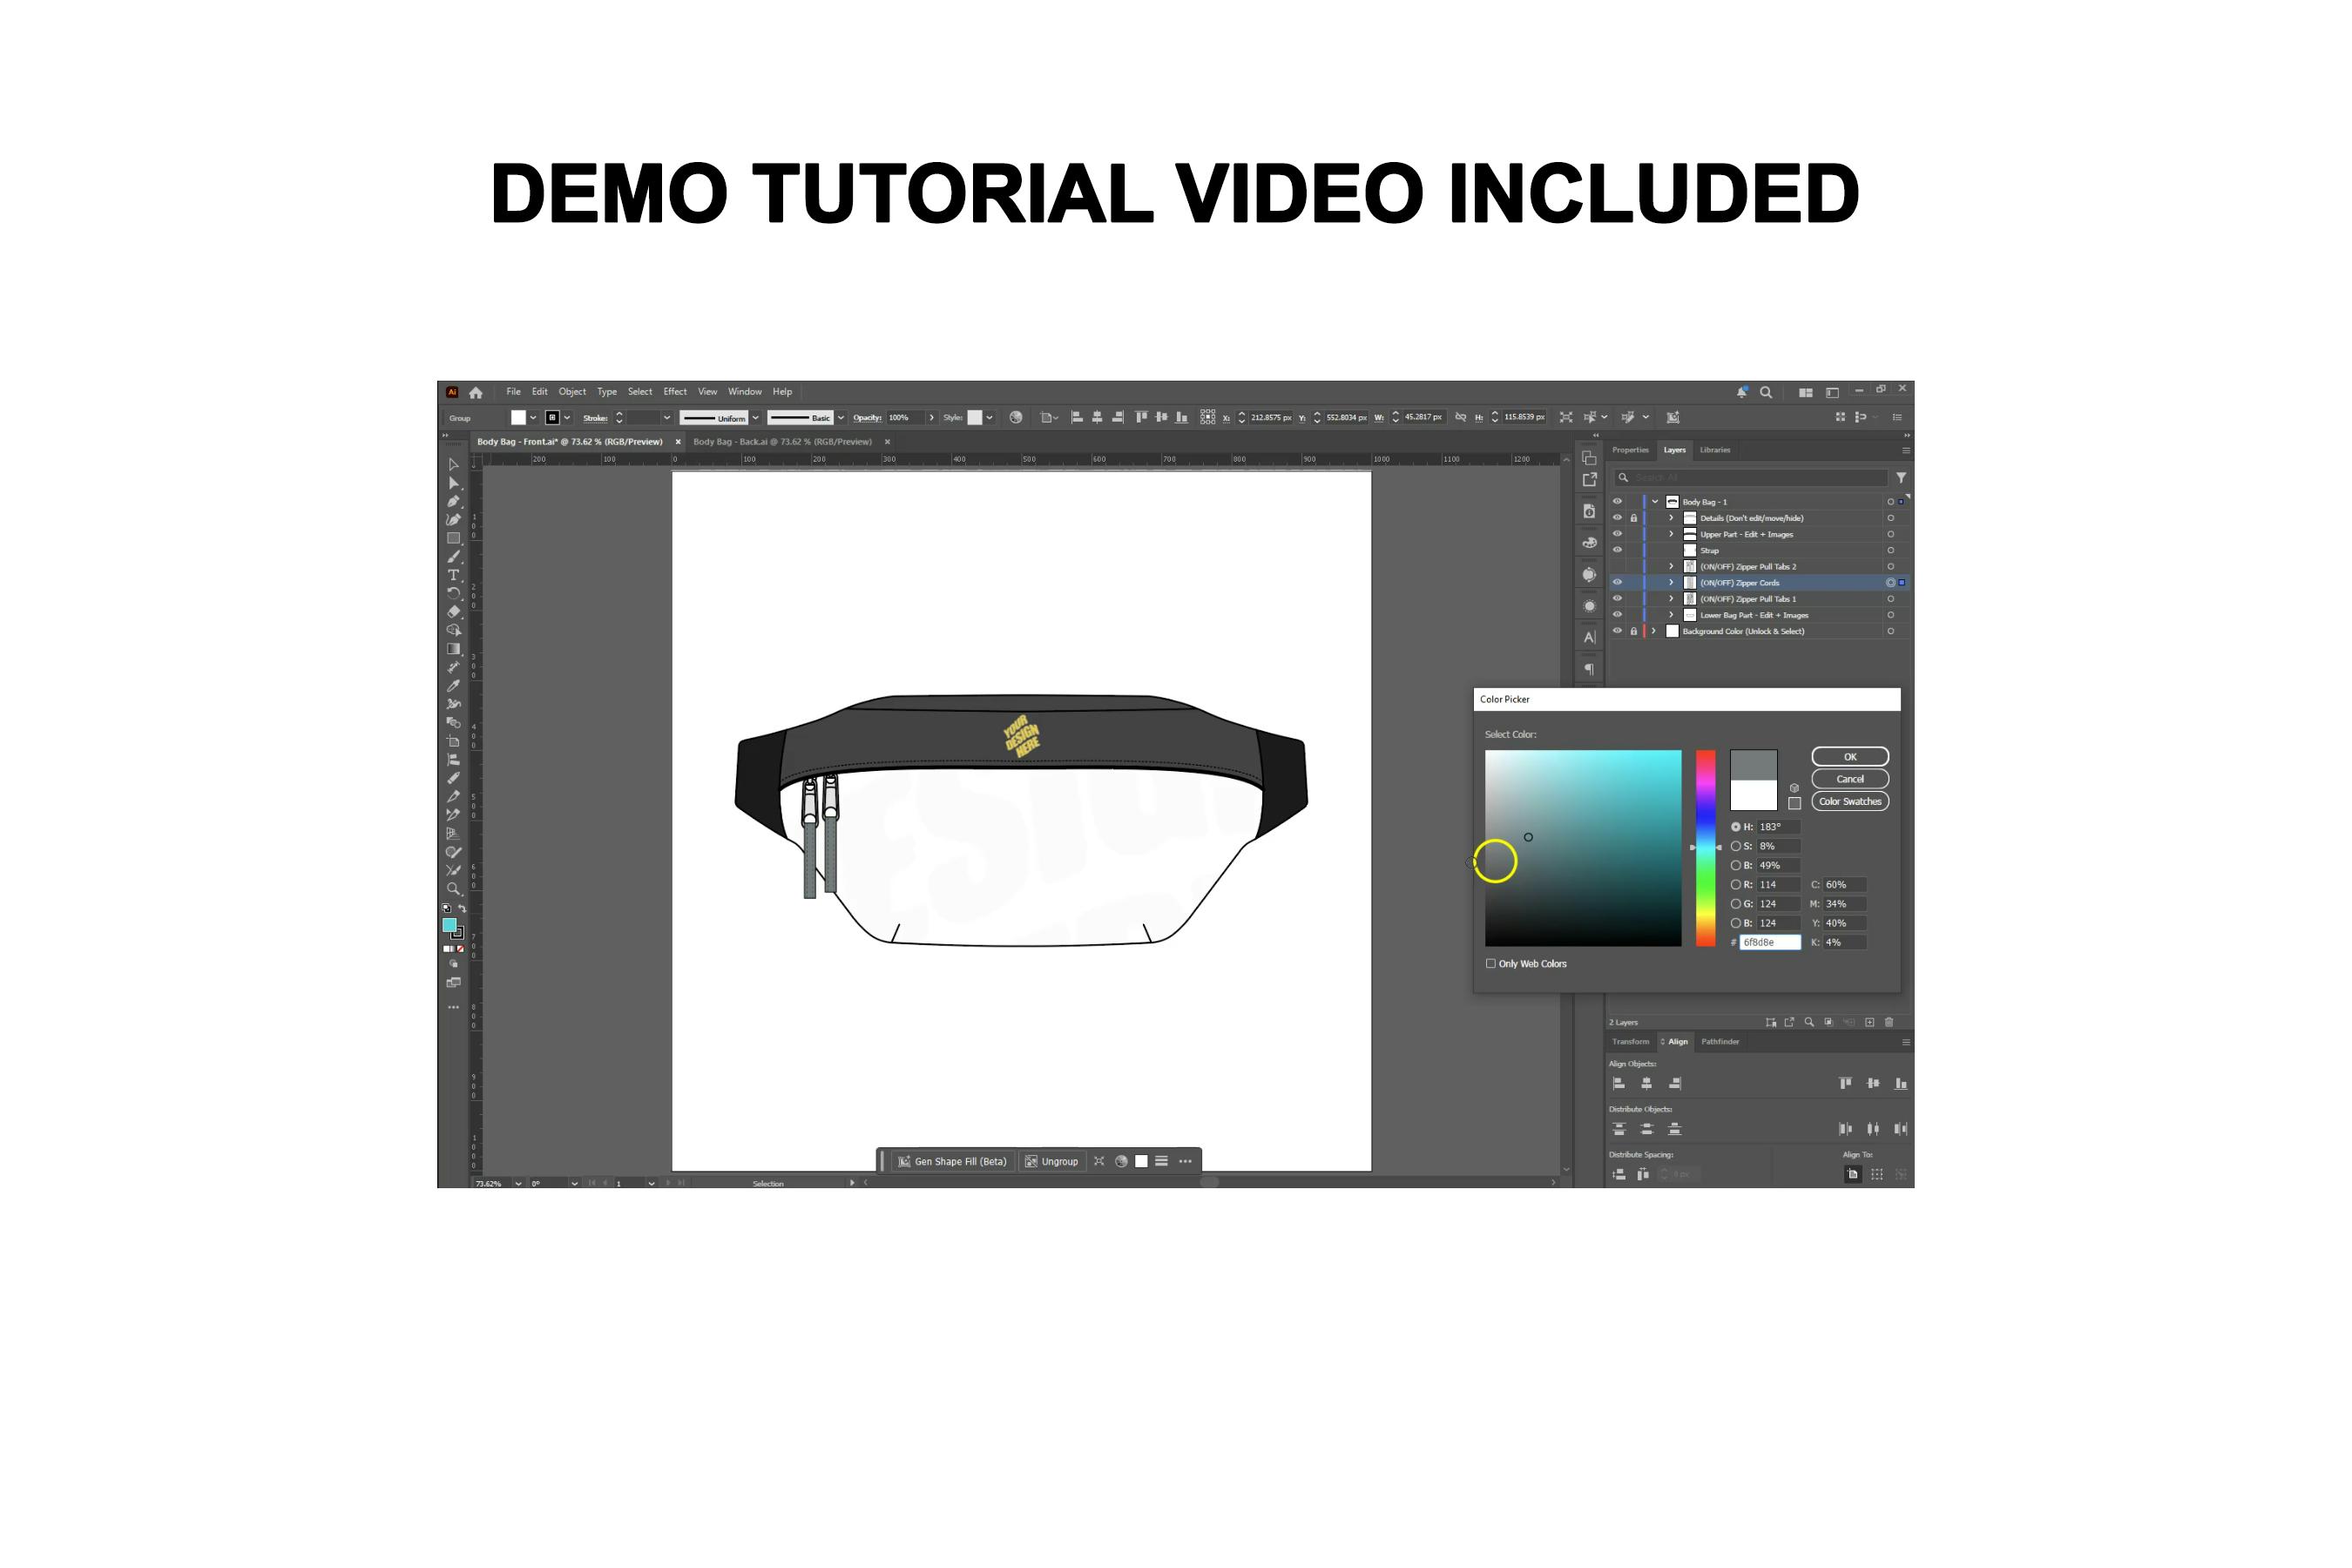Open the Object menu
2352x1568 pixels.
[x=572, y=392]
